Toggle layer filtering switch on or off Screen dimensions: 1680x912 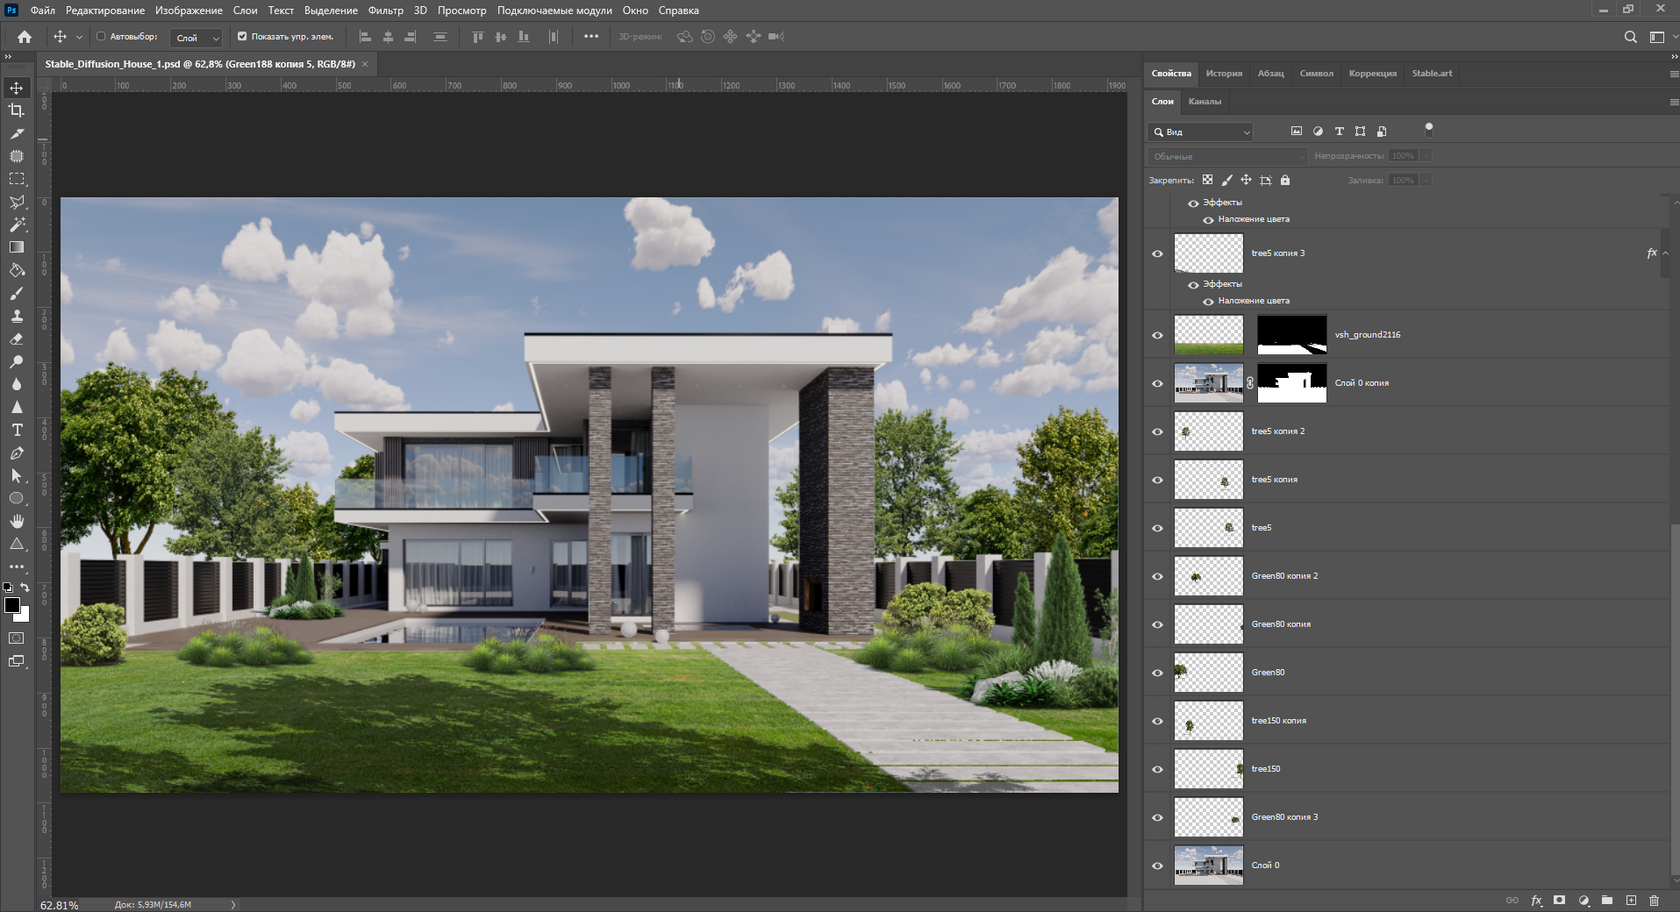tap(1429, 129)
